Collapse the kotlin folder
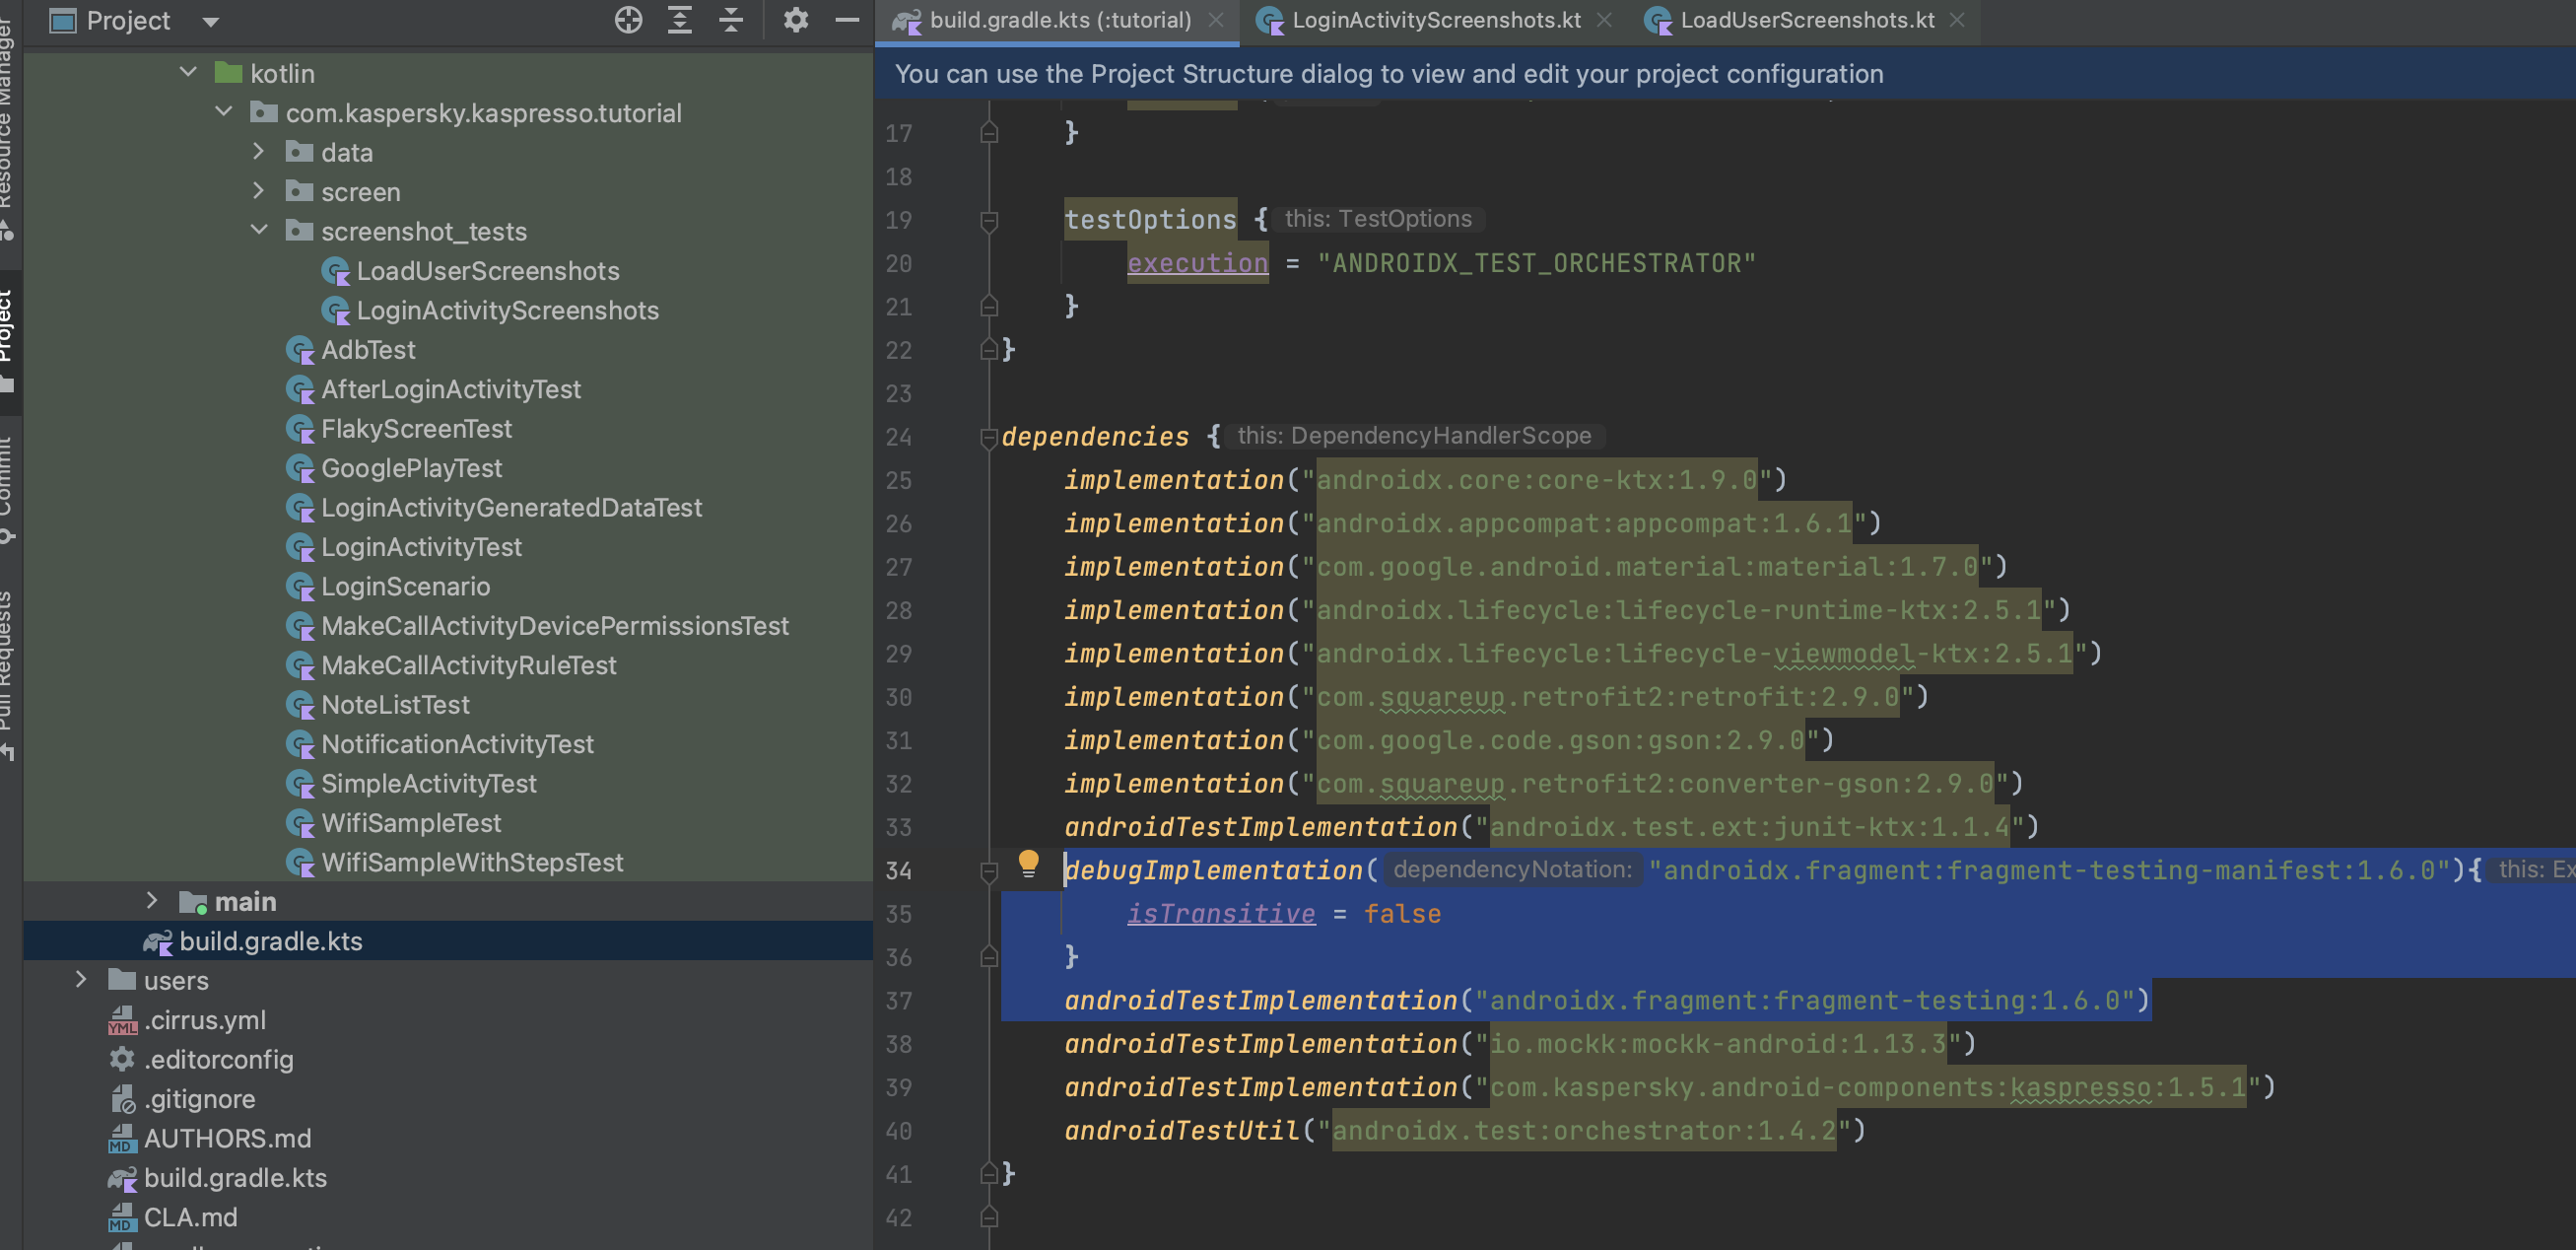The width and height of the screenshot is (2576, 1250). [x=188, y=72]
